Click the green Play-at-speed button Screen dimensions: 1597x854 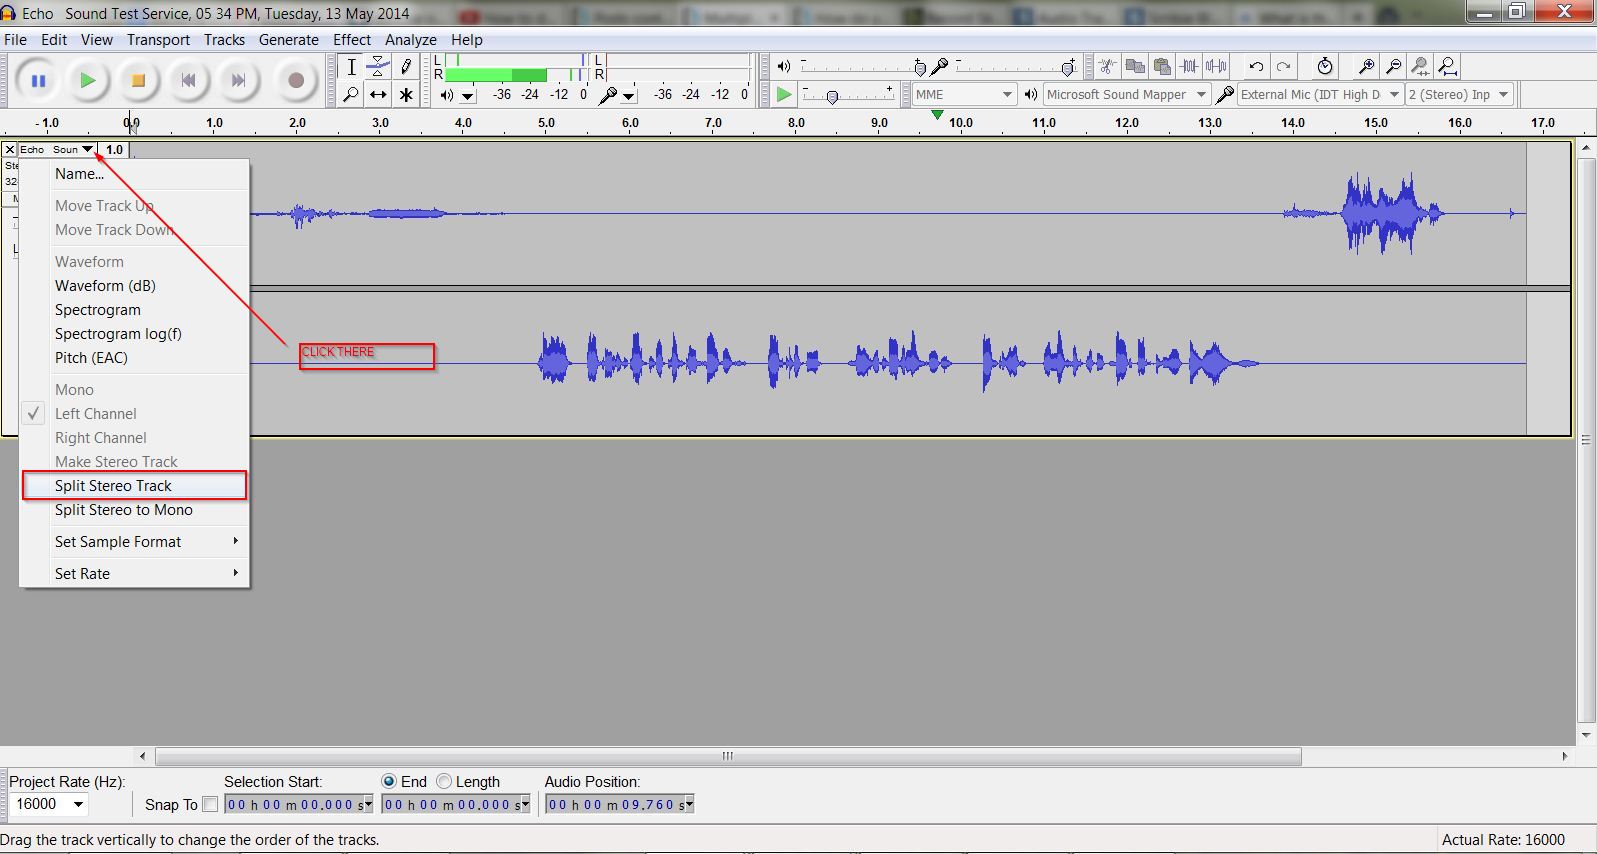click(x=784, y=94)
